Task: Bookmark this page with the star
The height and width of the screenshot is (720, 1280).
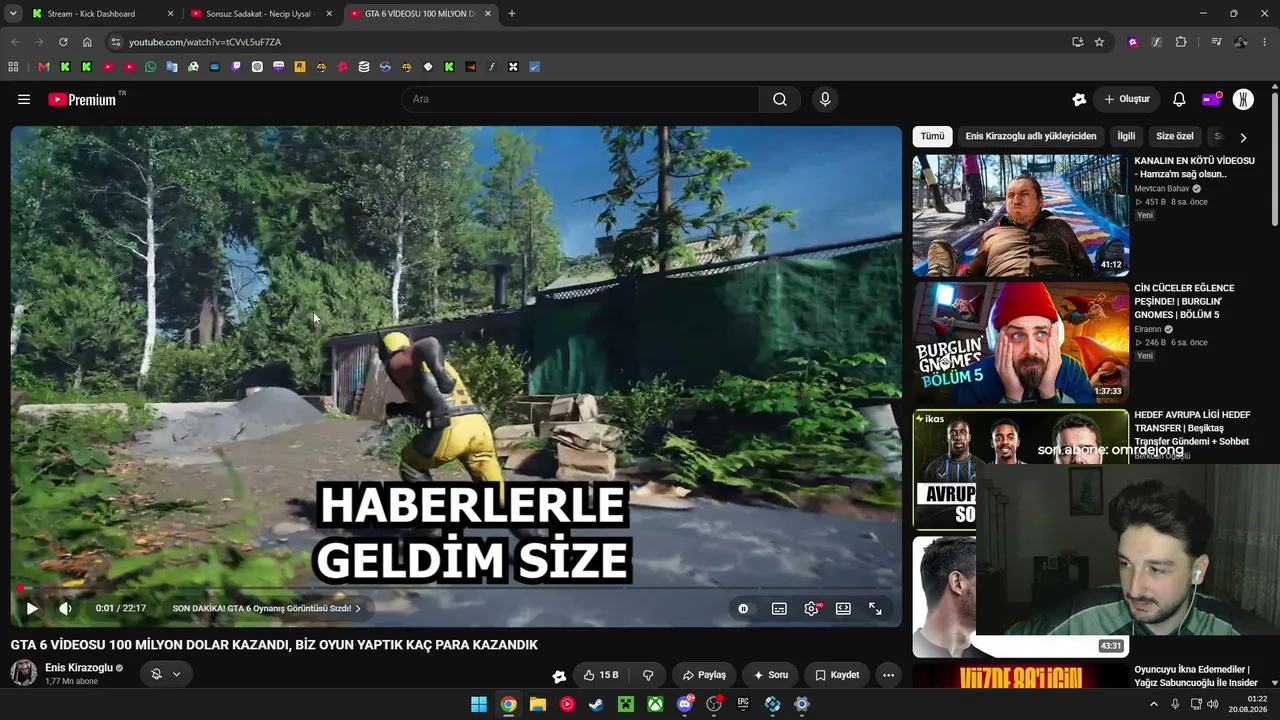Action: [1099, 42]
